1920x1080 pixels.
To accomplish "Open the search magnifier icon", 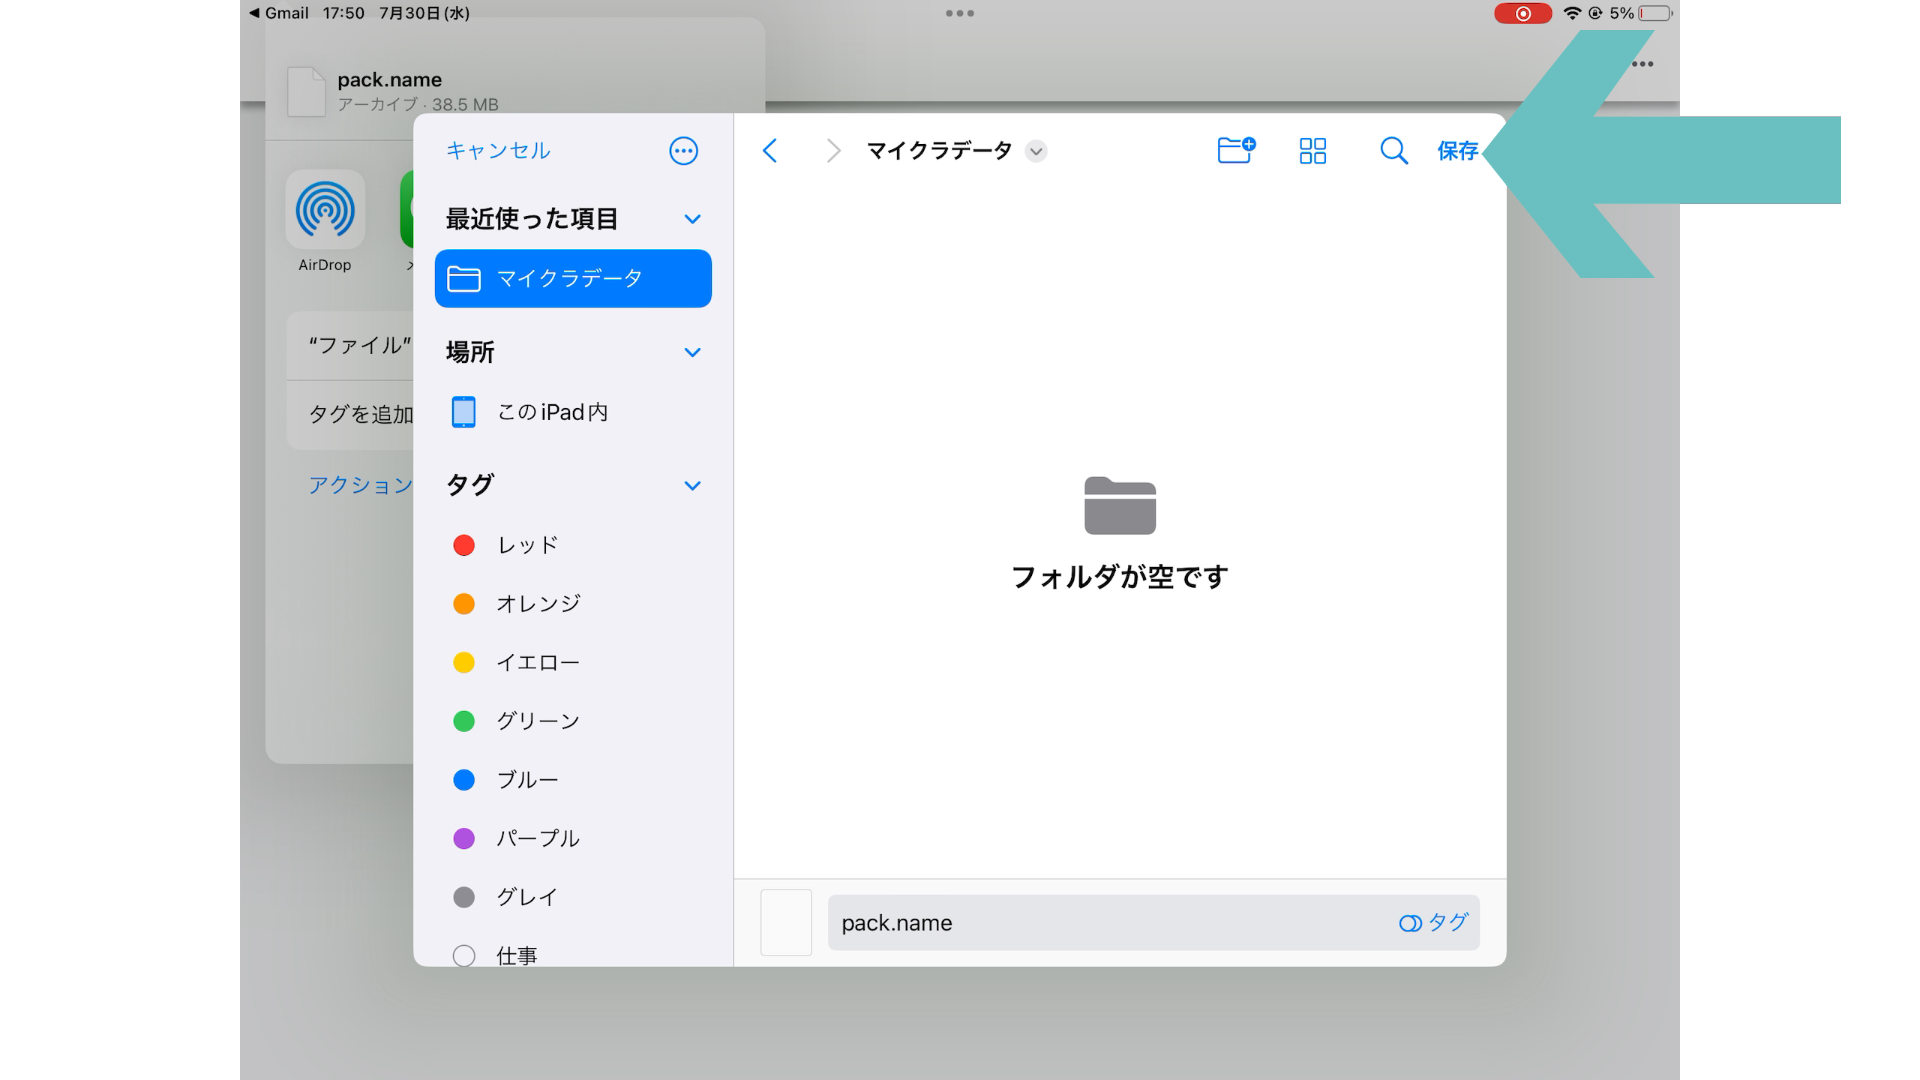I will [1393, 151].
